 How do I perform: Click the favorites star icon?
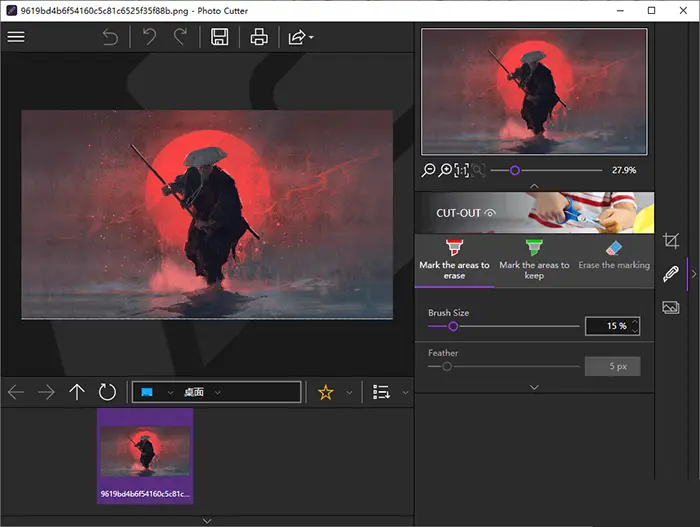[x=325, y=392]
